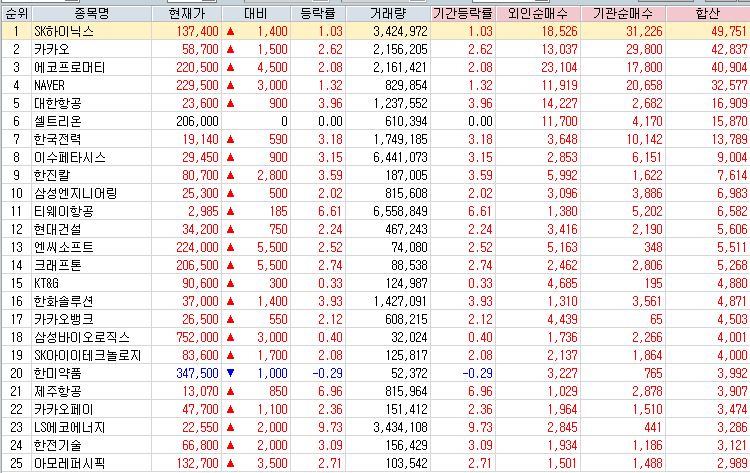750x473 pixels.
Task: Select the KT&G stock name
Action: click(46, 283)
